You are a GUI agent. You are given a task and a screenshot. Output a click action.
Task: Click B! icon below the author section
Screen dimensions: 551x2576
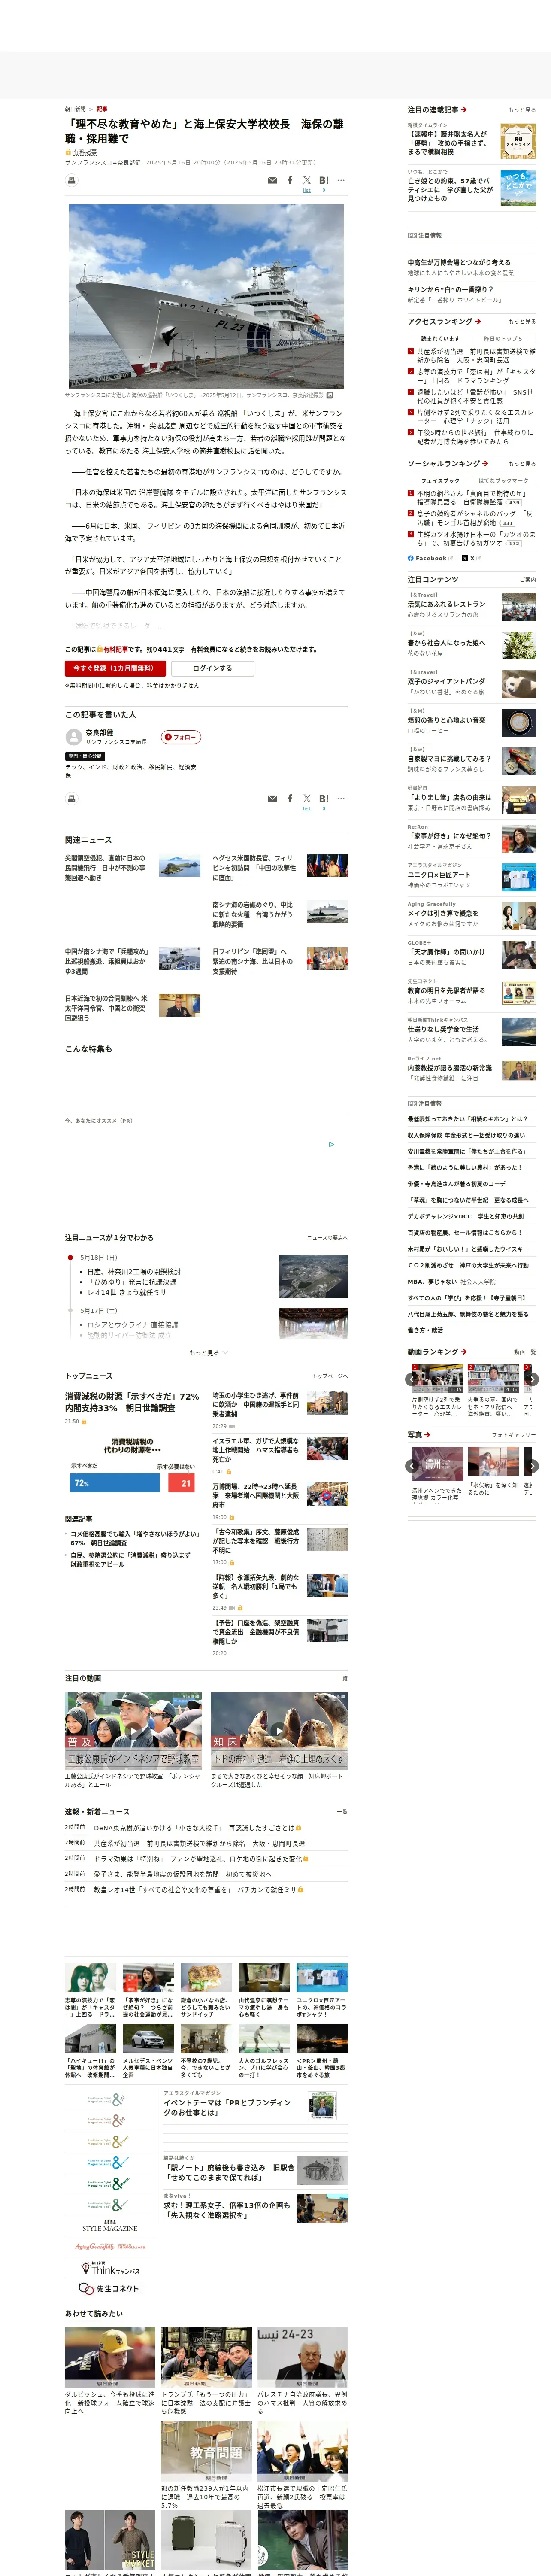click(x=324, y=799)
